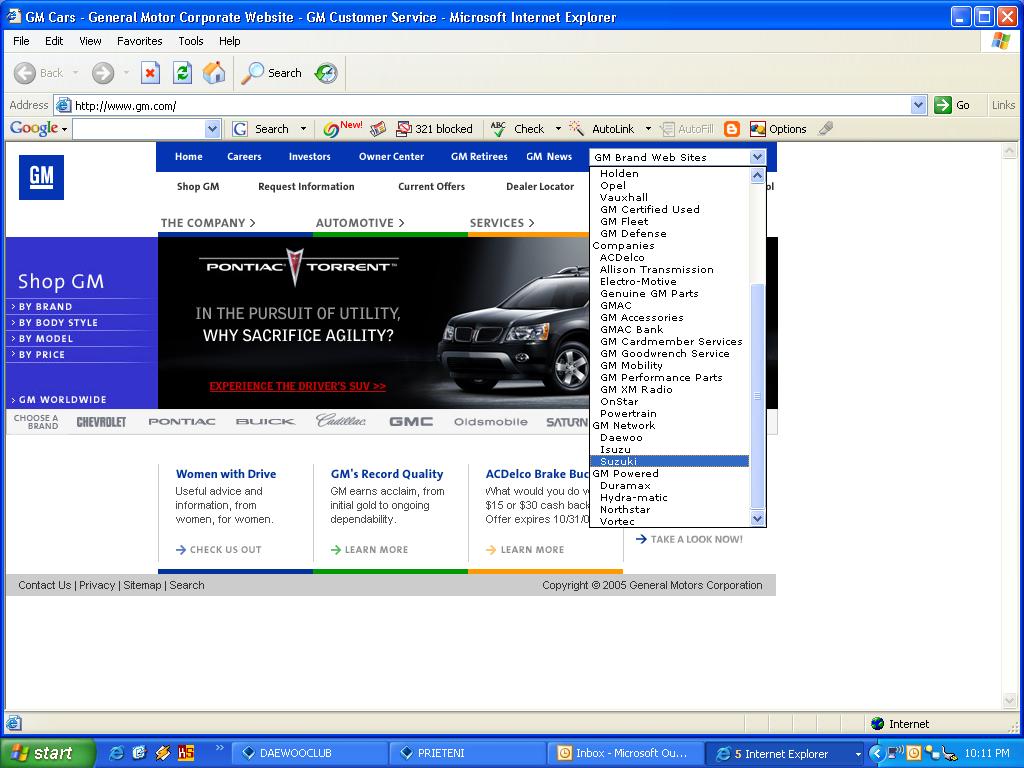Click the Stop loading icon
The height and width of the screenshot is (768, 1024).
pyautogui.click(x=150, y=73)
